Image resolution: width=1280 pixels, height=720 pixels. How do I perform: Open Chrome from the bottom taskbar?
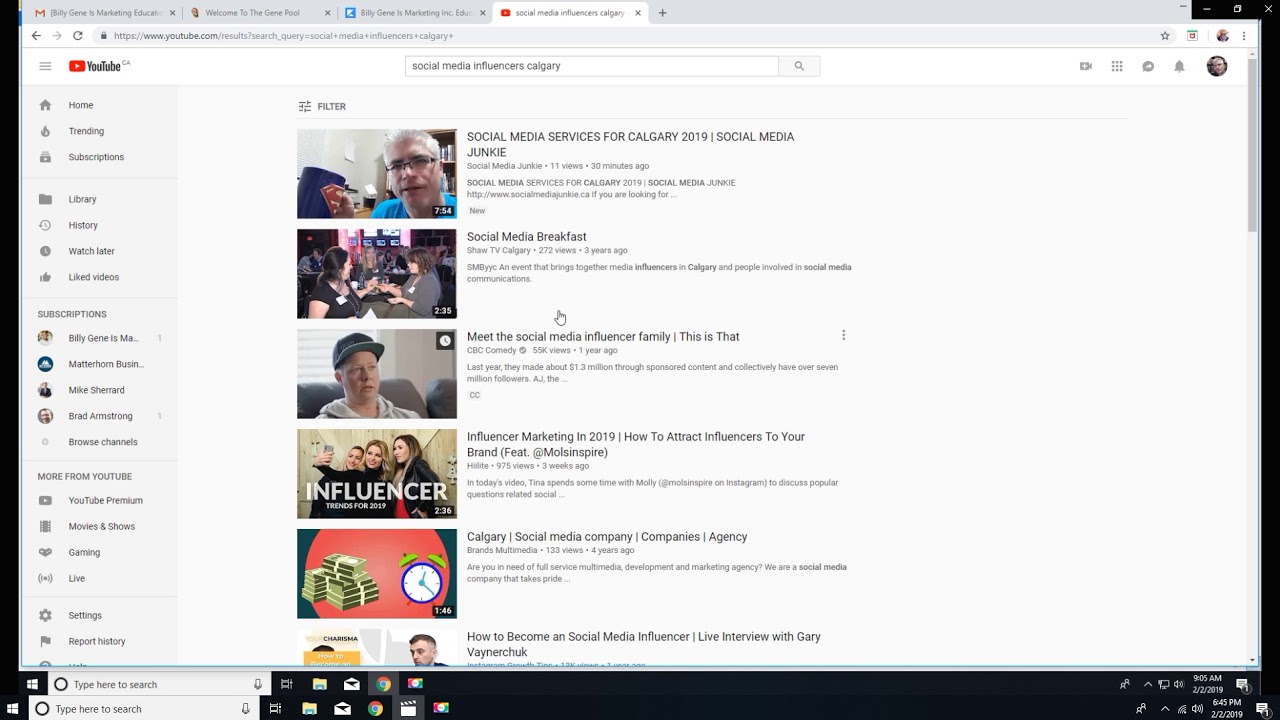click(375, 709)
